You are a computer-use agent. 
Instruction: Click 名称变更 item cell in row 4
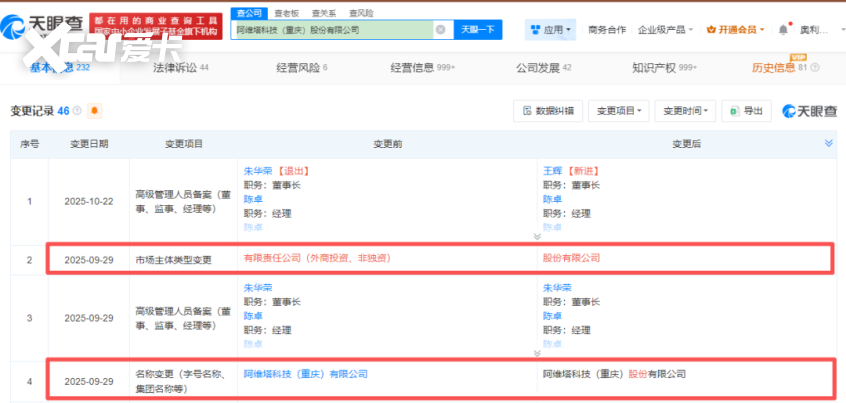183,380
